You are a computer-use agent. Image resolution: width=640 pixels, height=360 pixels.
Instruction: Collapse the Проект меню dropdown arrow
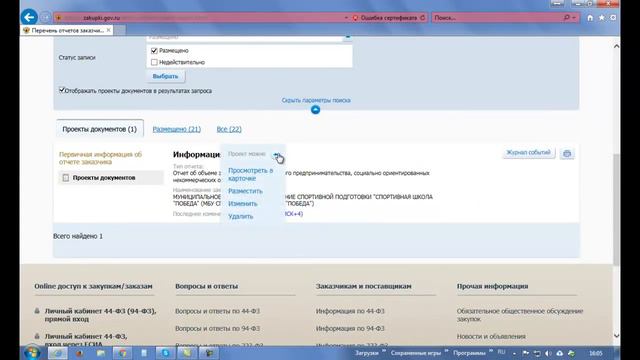276,154
